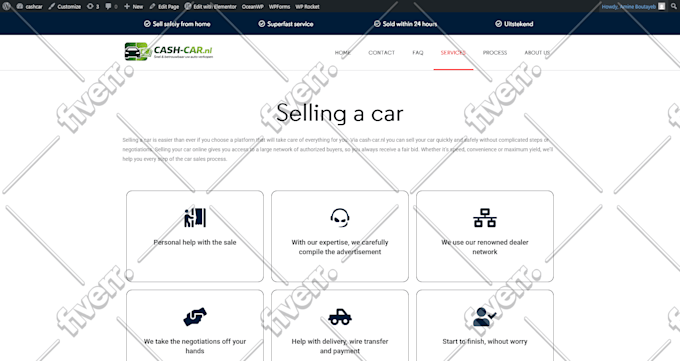Open the WP Rocket admin menu
This screenshot has height=361, width=680.
[307, 7]
